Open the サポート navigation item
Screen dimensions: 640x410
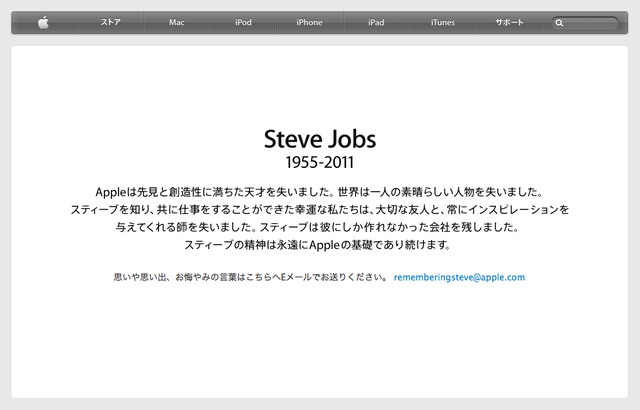pos(509,22)
